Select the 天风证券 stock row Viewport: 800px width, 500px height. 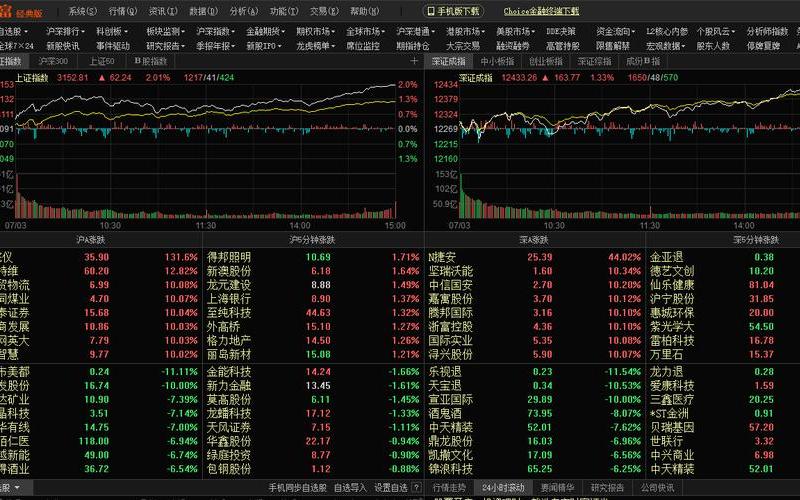[313, 428]
